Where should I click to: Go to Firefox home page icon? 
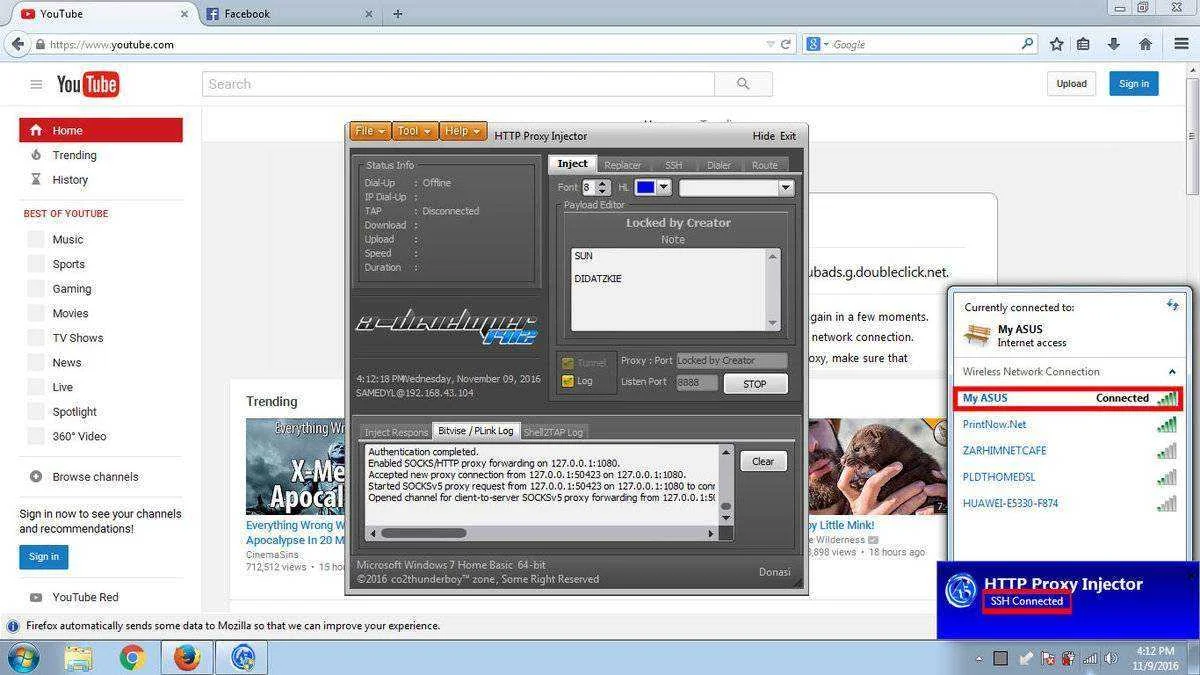(1145, 44)
